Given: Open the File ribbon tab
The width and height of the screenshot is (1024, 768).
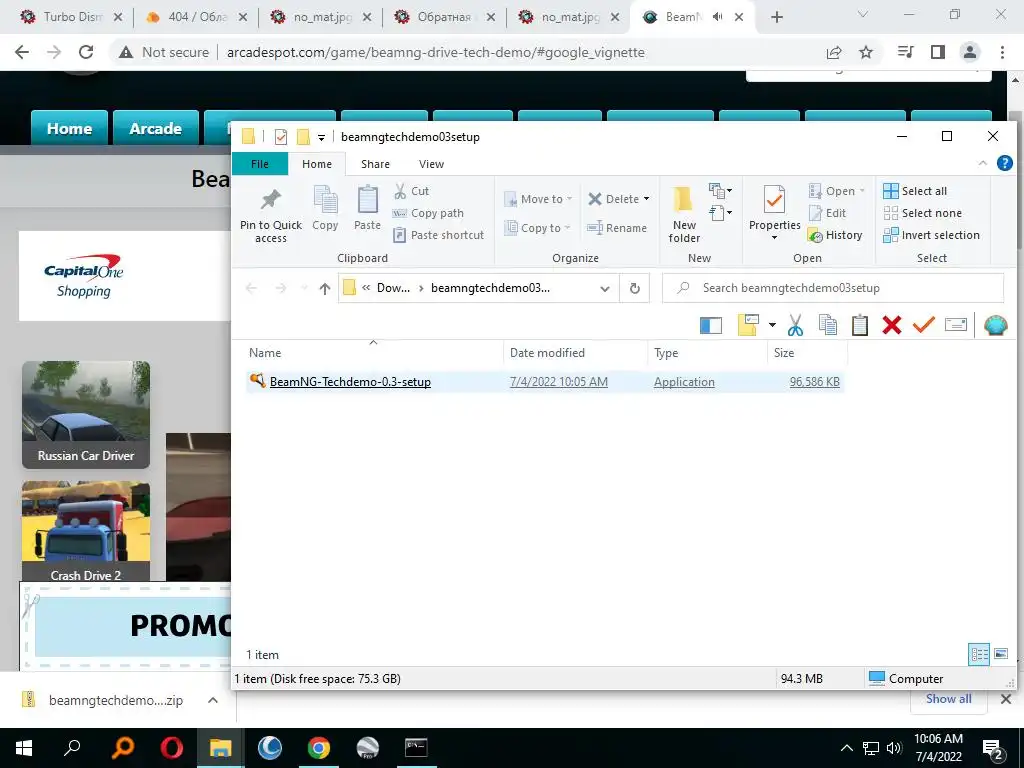Looking at the screenshot, I should (260, 164).
